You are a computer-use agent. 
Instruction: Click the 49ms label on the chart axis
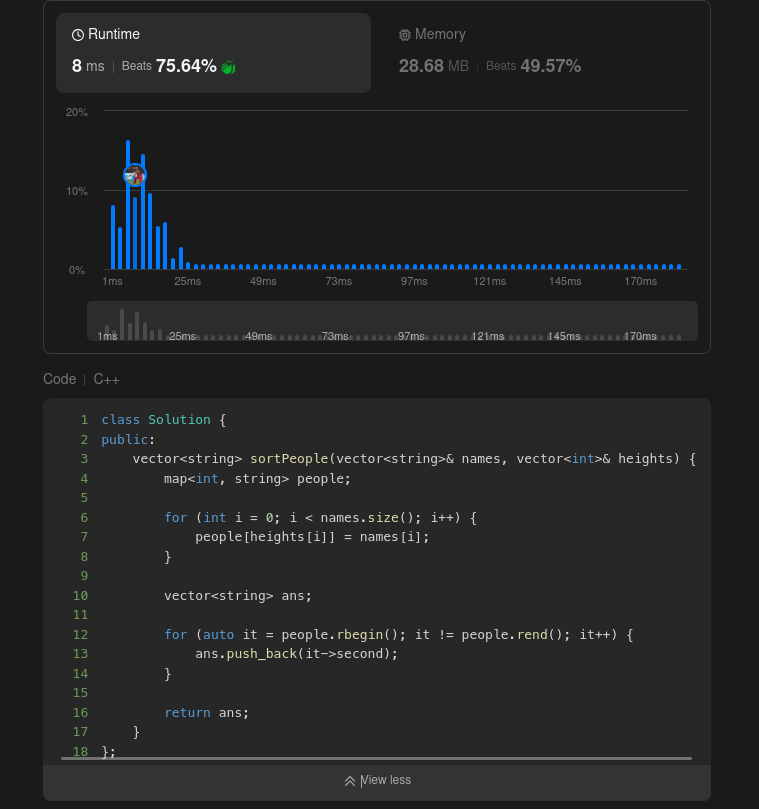(x=263, y=281)
